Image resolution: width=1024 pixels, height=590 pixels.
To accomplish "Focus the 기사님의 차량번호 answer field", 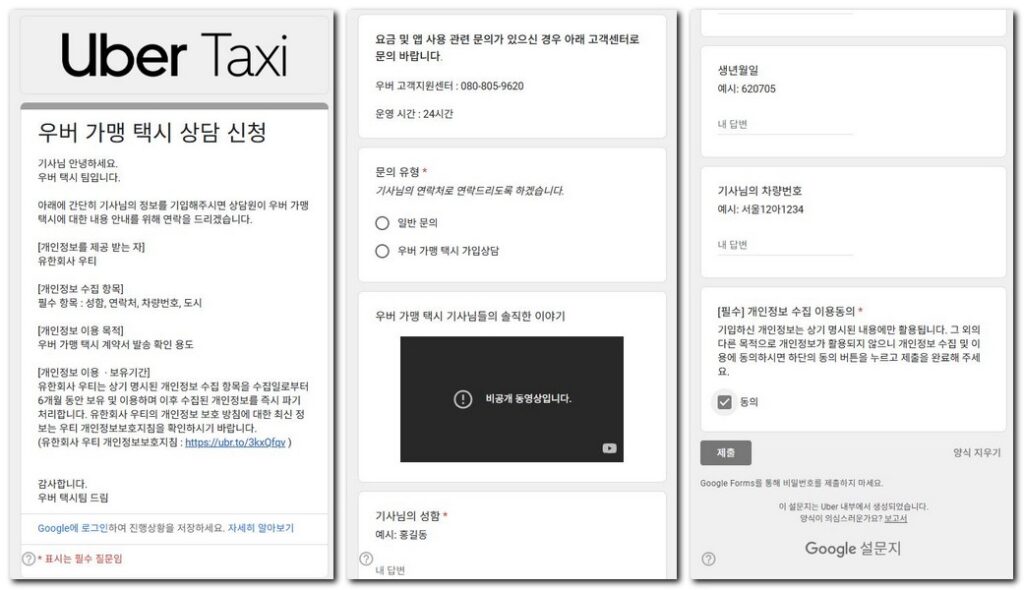I will [x=785, y=245].
